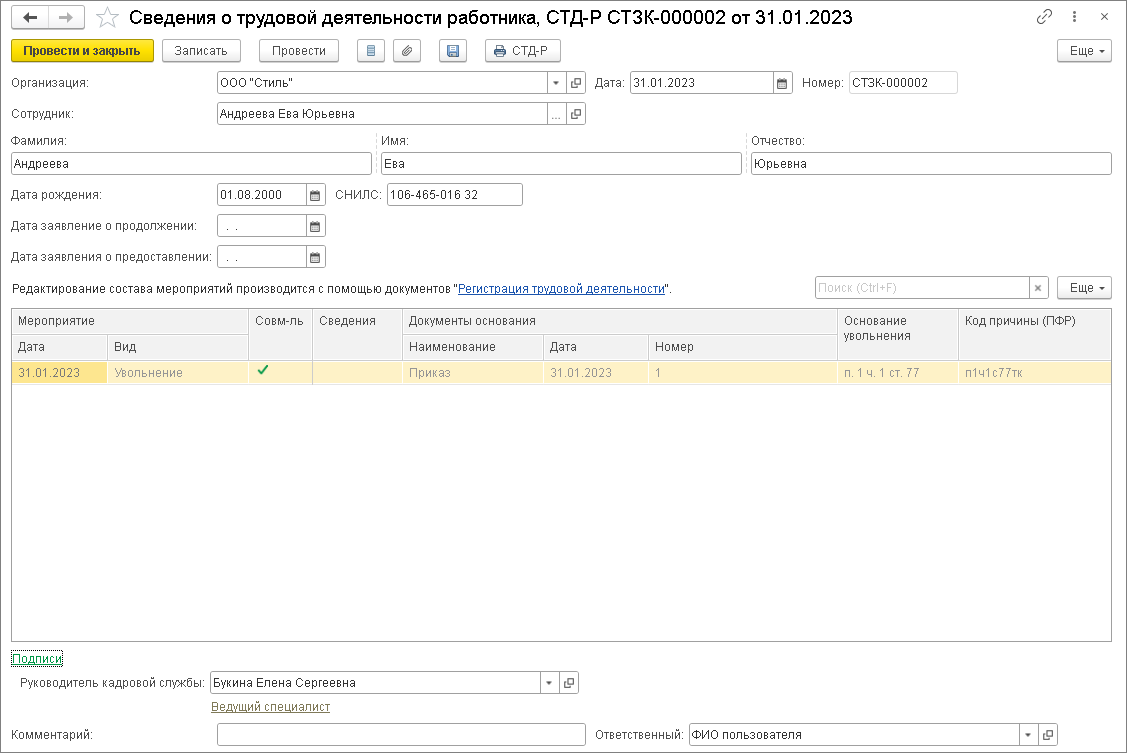Open calendar for заявления о предоставлении
The image size is (1127, 753).
315,257
